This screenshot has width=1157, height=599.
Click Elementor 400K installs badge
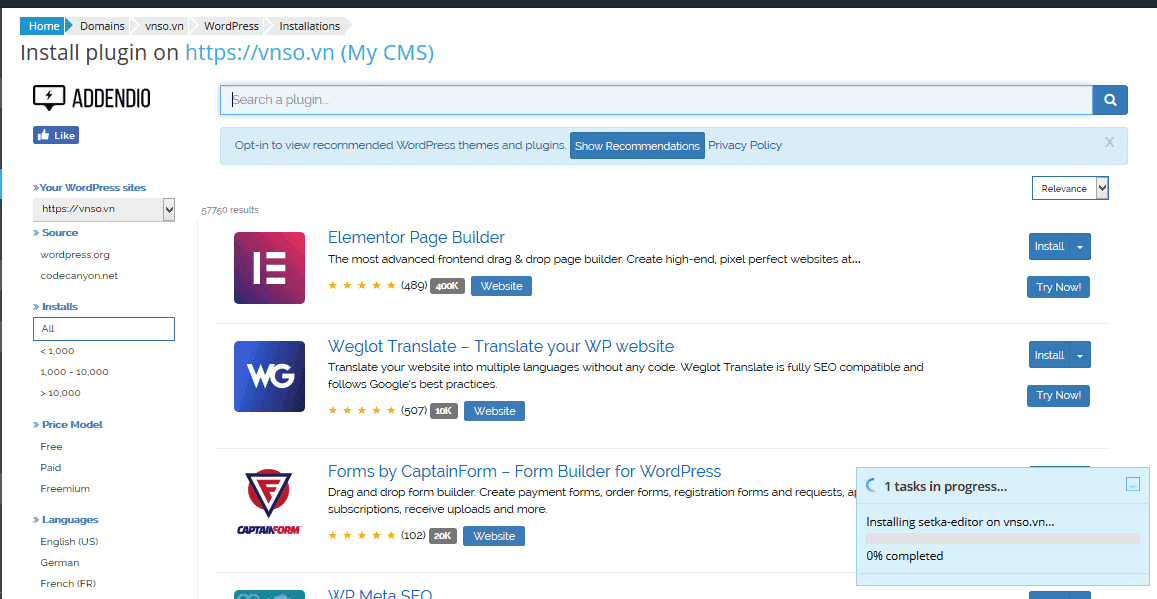click(x=447, y=286)
